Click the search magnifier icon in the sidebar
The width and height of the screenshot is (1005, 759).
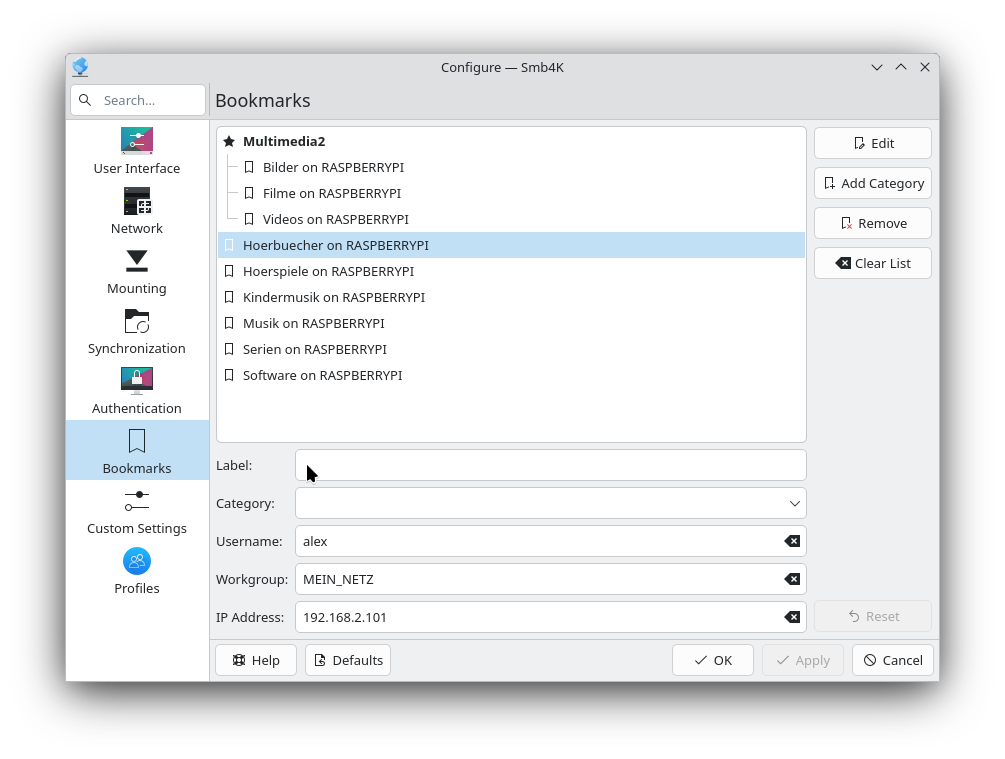click(x=85, y=100)
